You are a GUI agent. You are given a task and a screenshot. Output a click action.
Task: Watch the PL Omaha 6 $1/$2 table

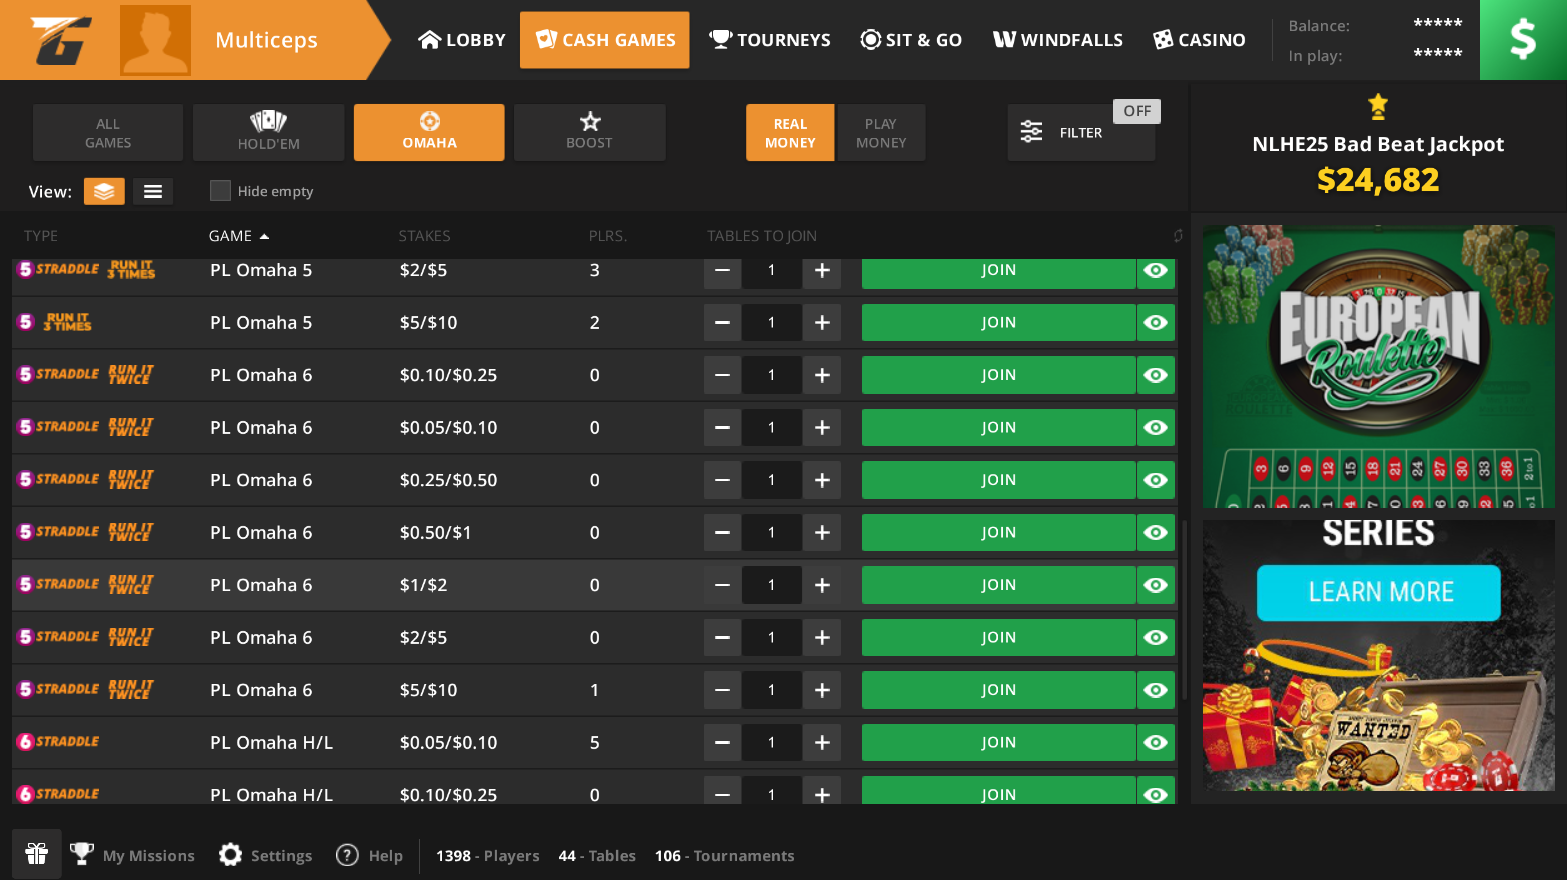(1156, 585)
